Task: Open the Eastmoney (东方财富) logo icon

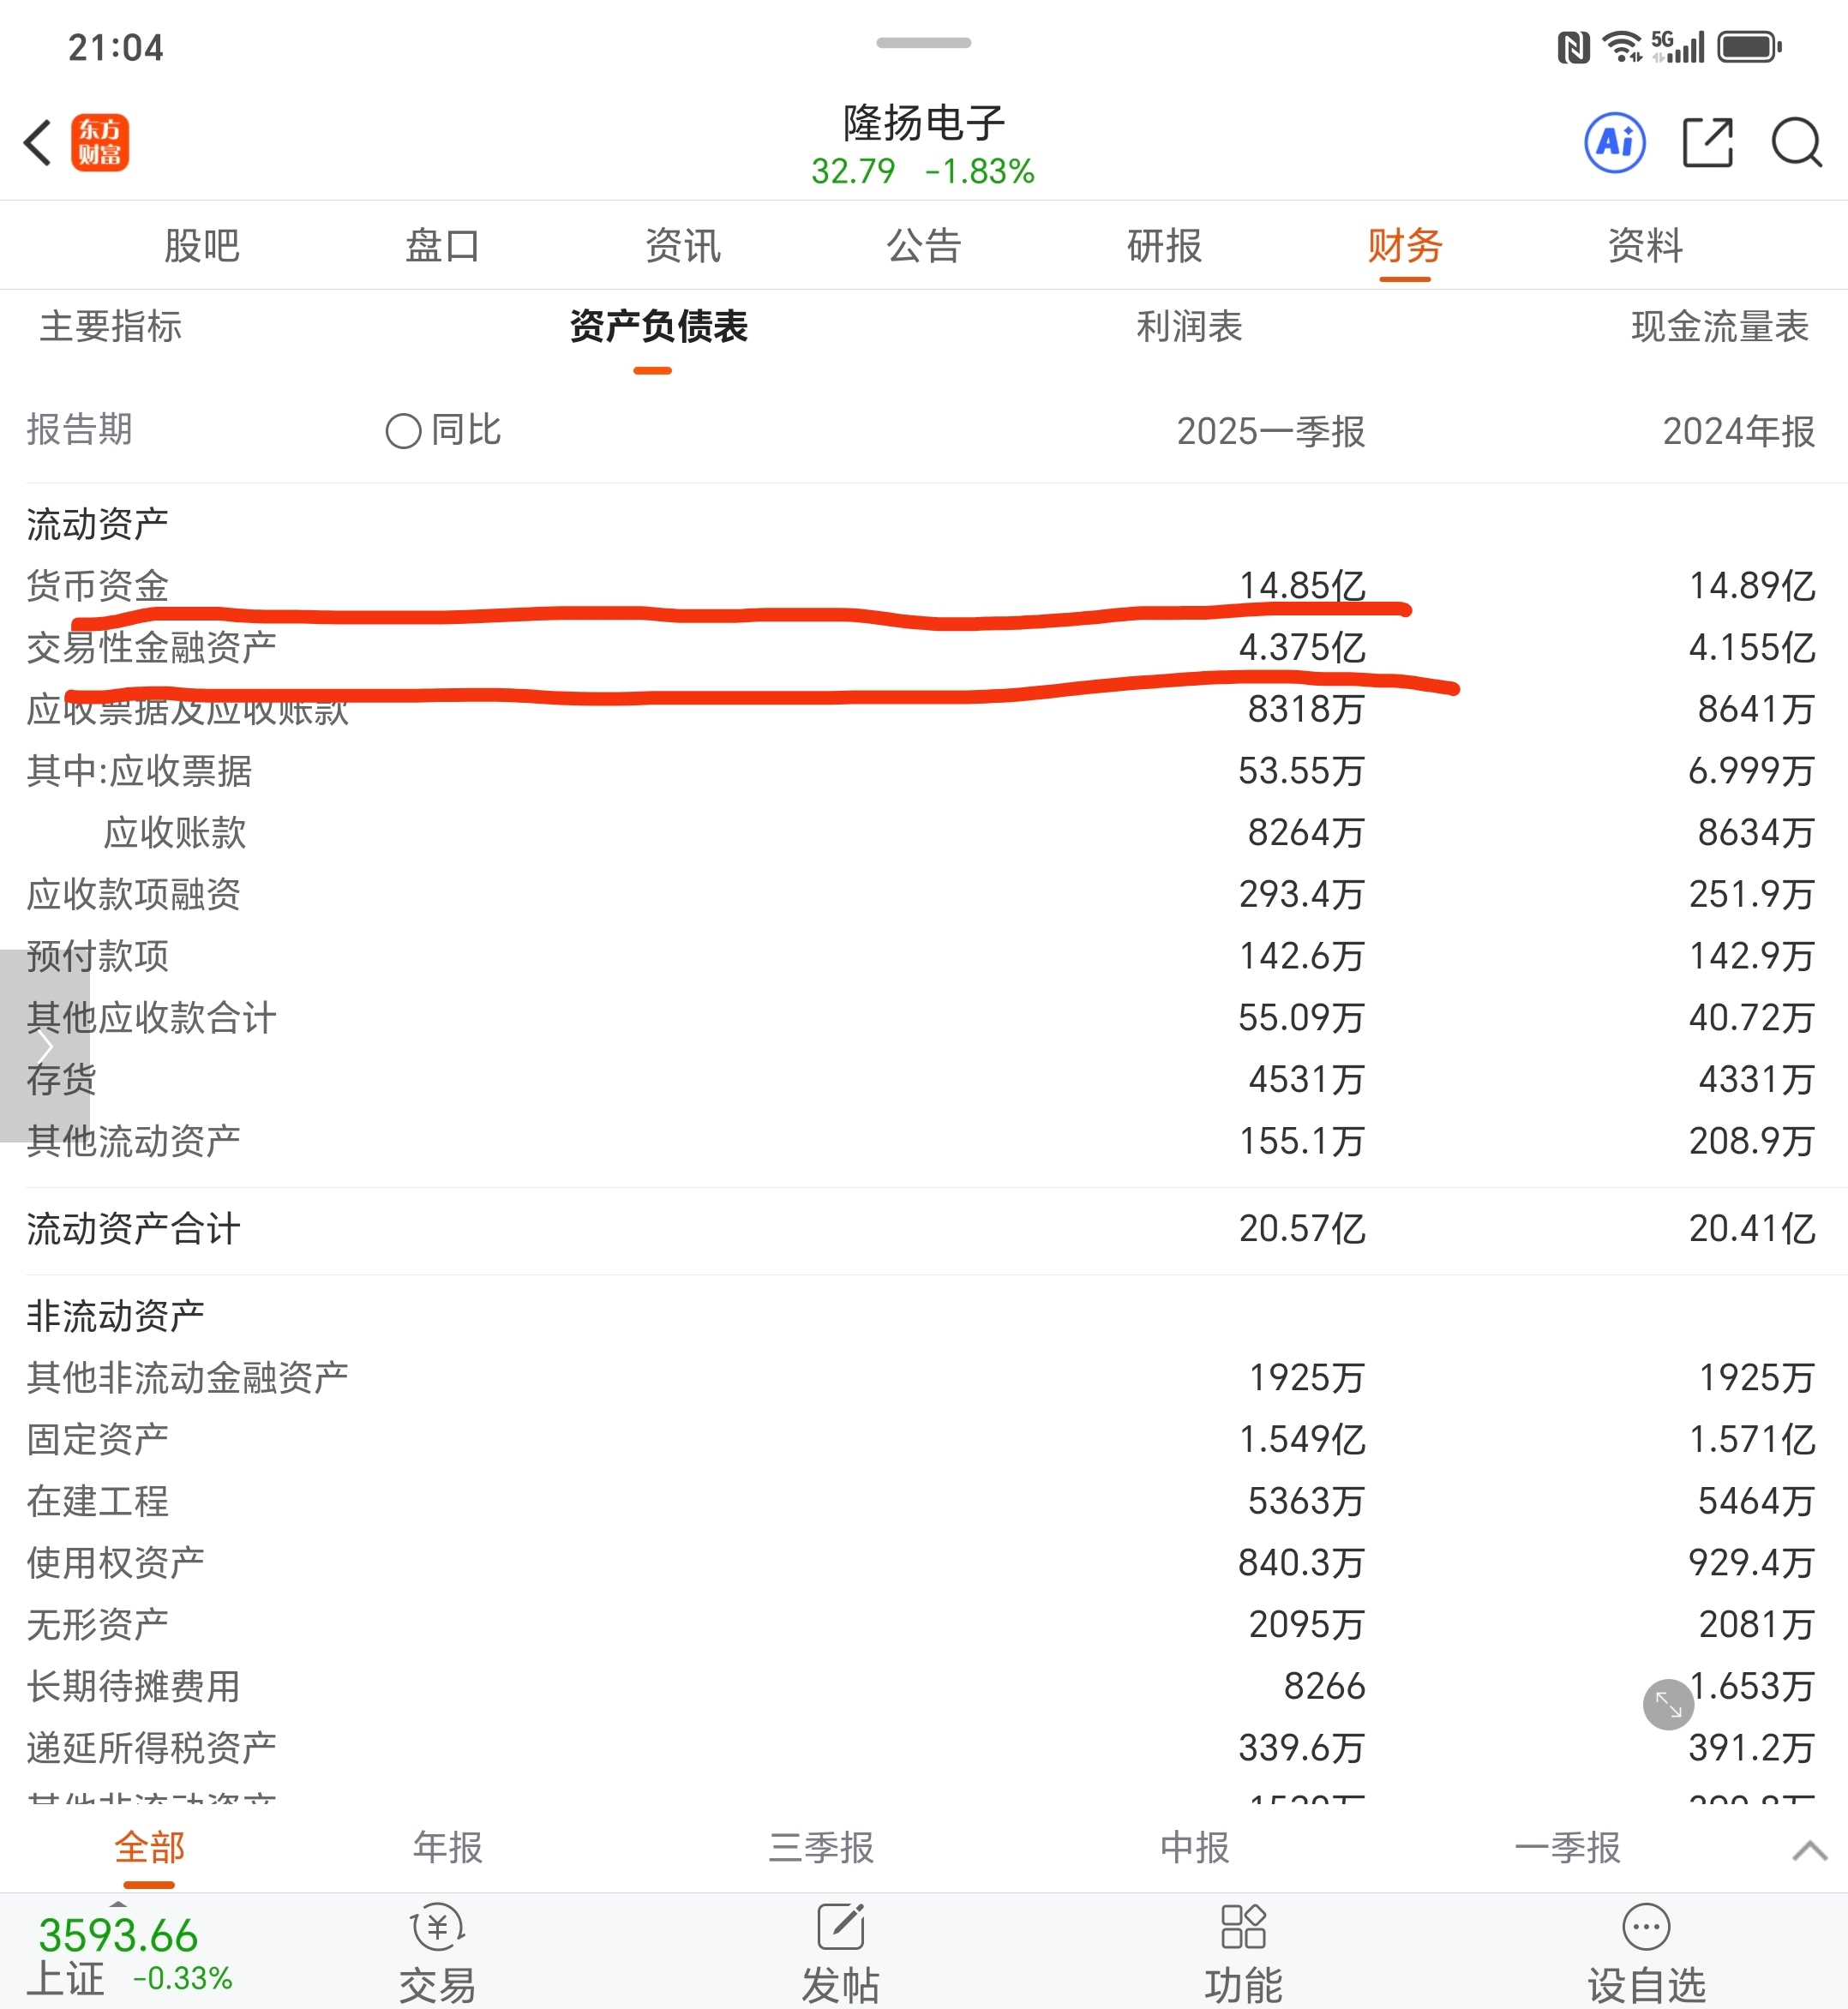Action: click(100, 142)
